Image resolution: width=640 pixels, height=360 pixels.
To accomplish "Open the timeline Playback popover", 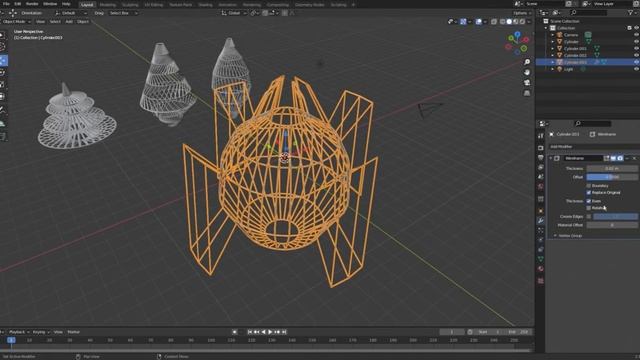I will [18, 332].
